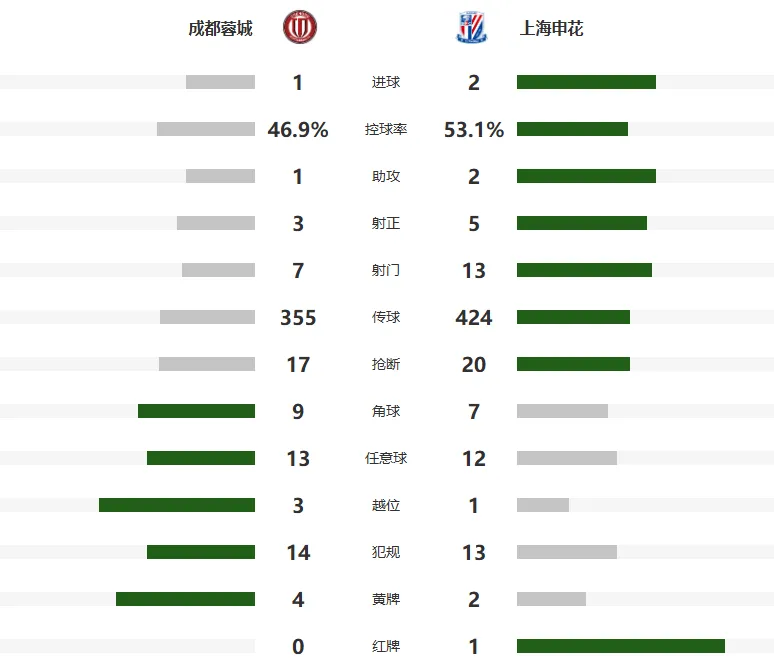Viewport: 774px width, 669px height.
Task: Select the 进球 stat label
Action: (x=386, y=82)
